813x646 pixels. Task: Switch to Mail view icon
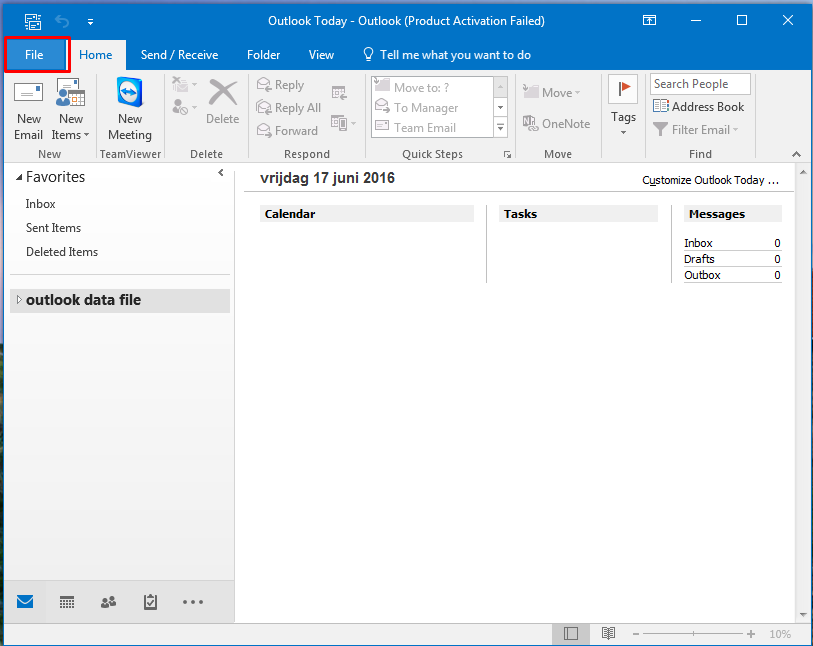pyautogui.click(x=25, y=602)
